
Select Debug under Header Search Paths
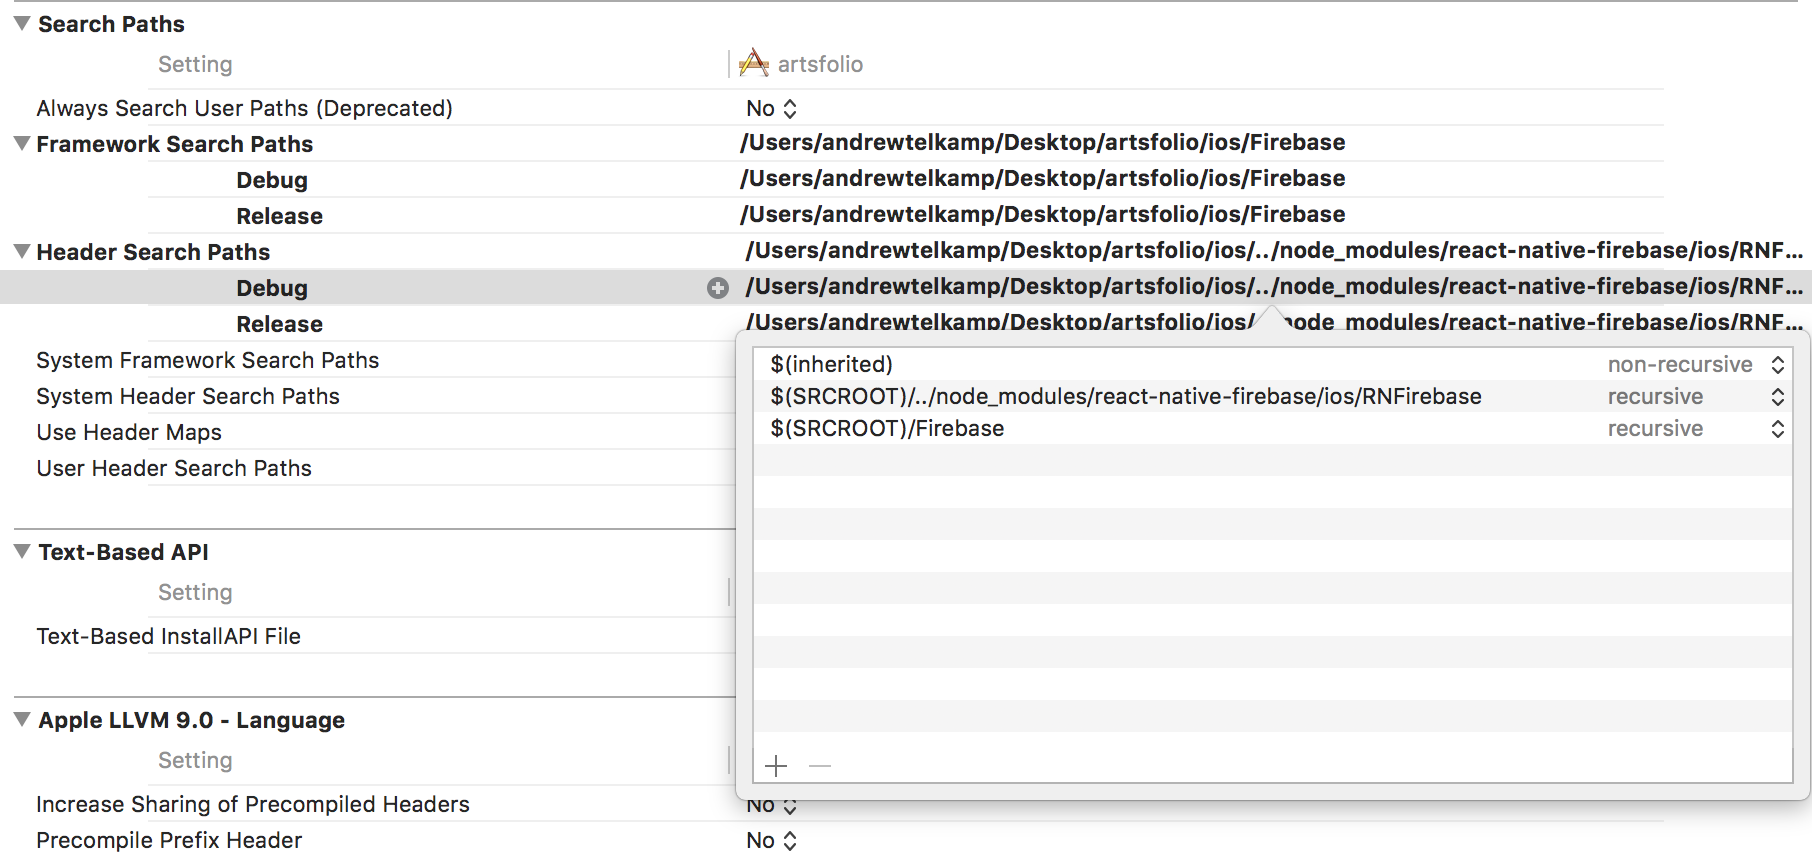[x=272, y=288]
